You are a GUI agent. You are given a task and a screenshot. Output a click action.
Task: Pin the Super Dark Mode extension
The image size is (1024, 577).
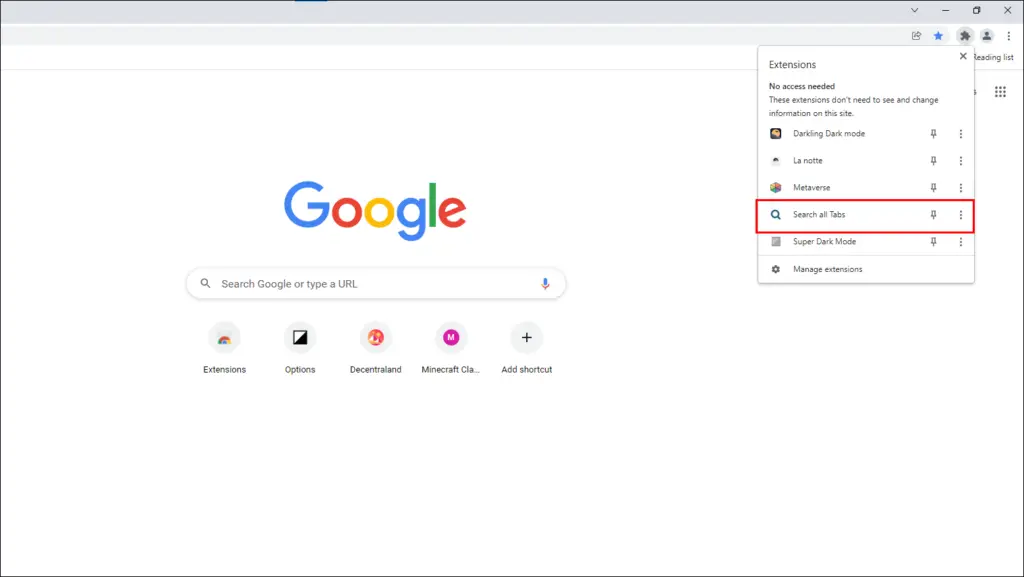(933, 242)
